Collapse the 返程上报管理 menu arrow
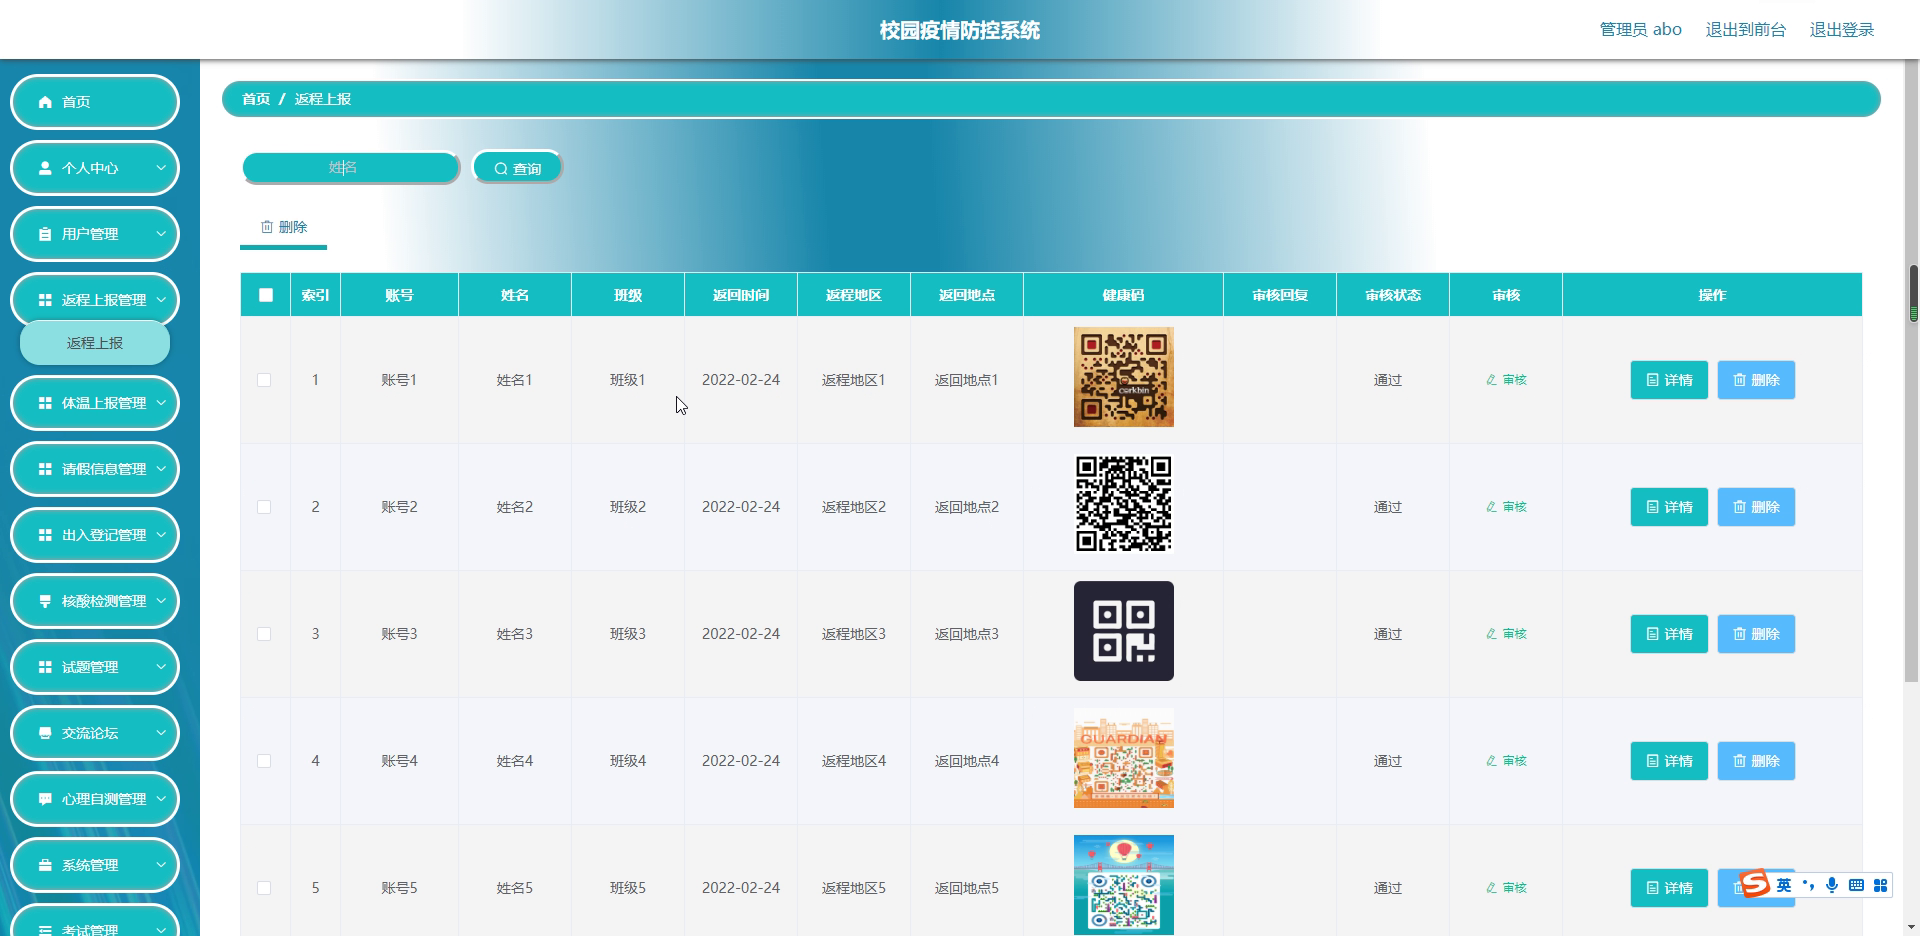This screenshot has width=1920, height=936. tap(161, 300)
